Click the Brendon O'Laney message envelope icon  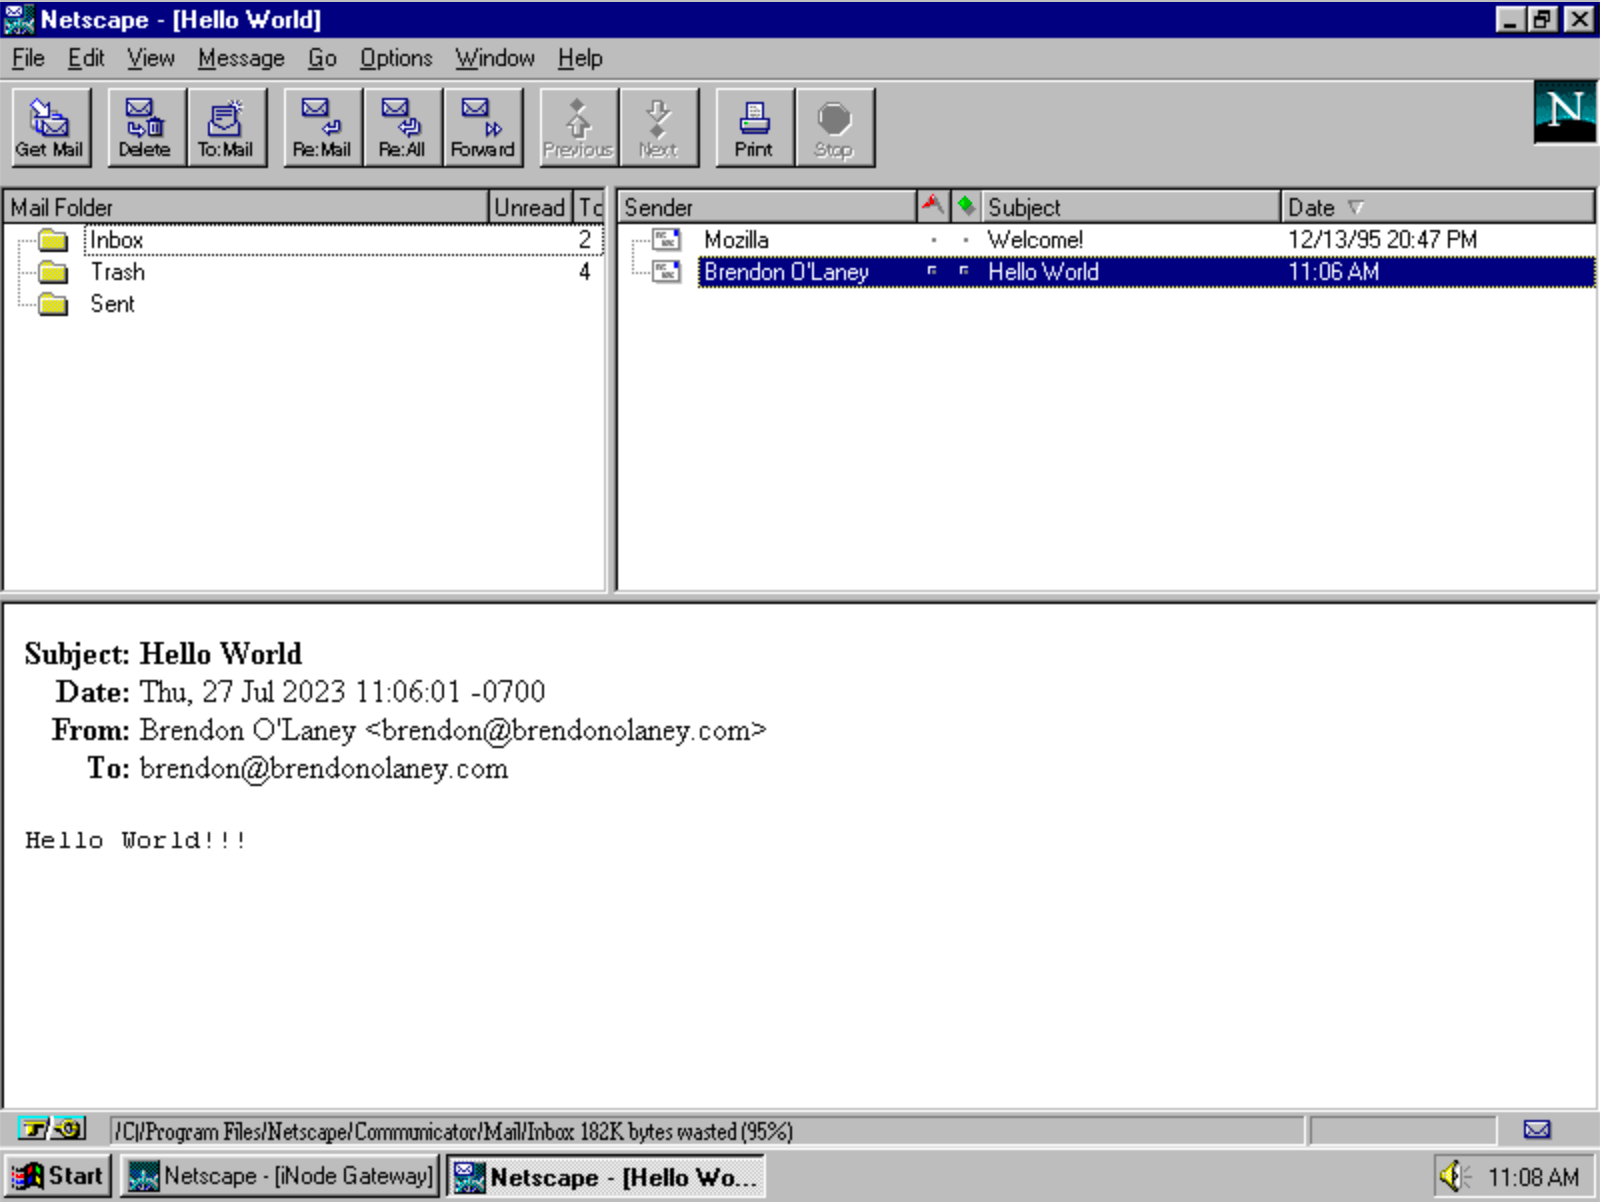tap(666, 271)
